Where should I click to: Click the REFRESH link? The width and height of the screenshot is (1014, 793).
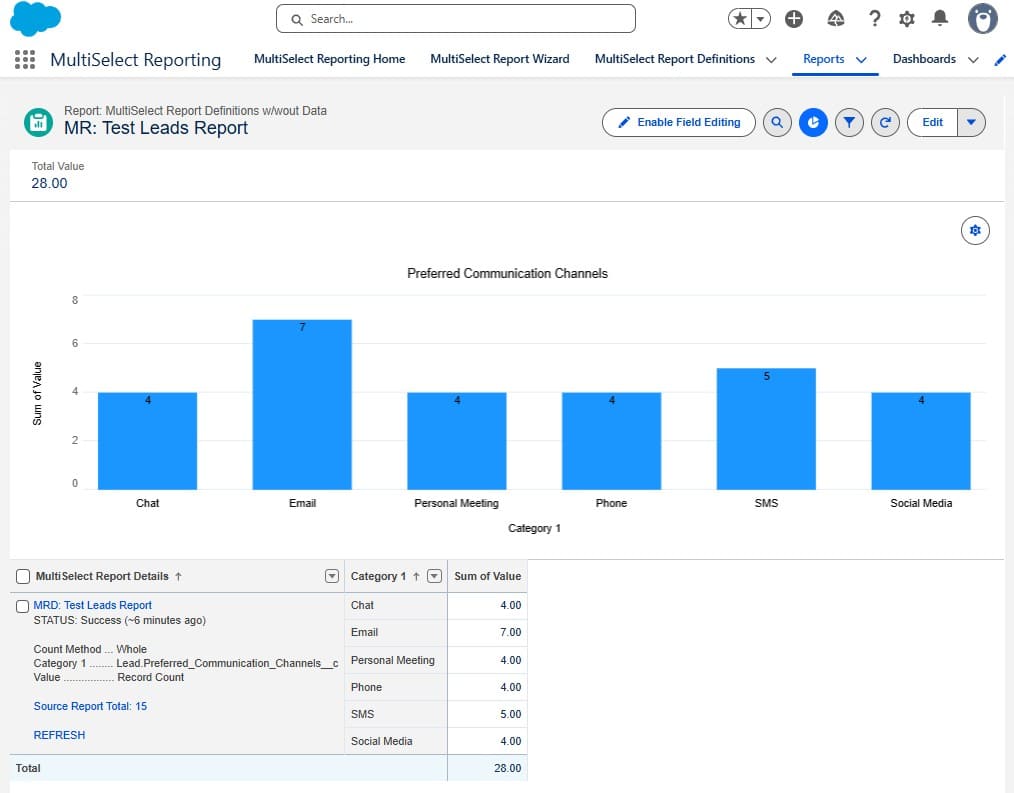click(59, 735)
